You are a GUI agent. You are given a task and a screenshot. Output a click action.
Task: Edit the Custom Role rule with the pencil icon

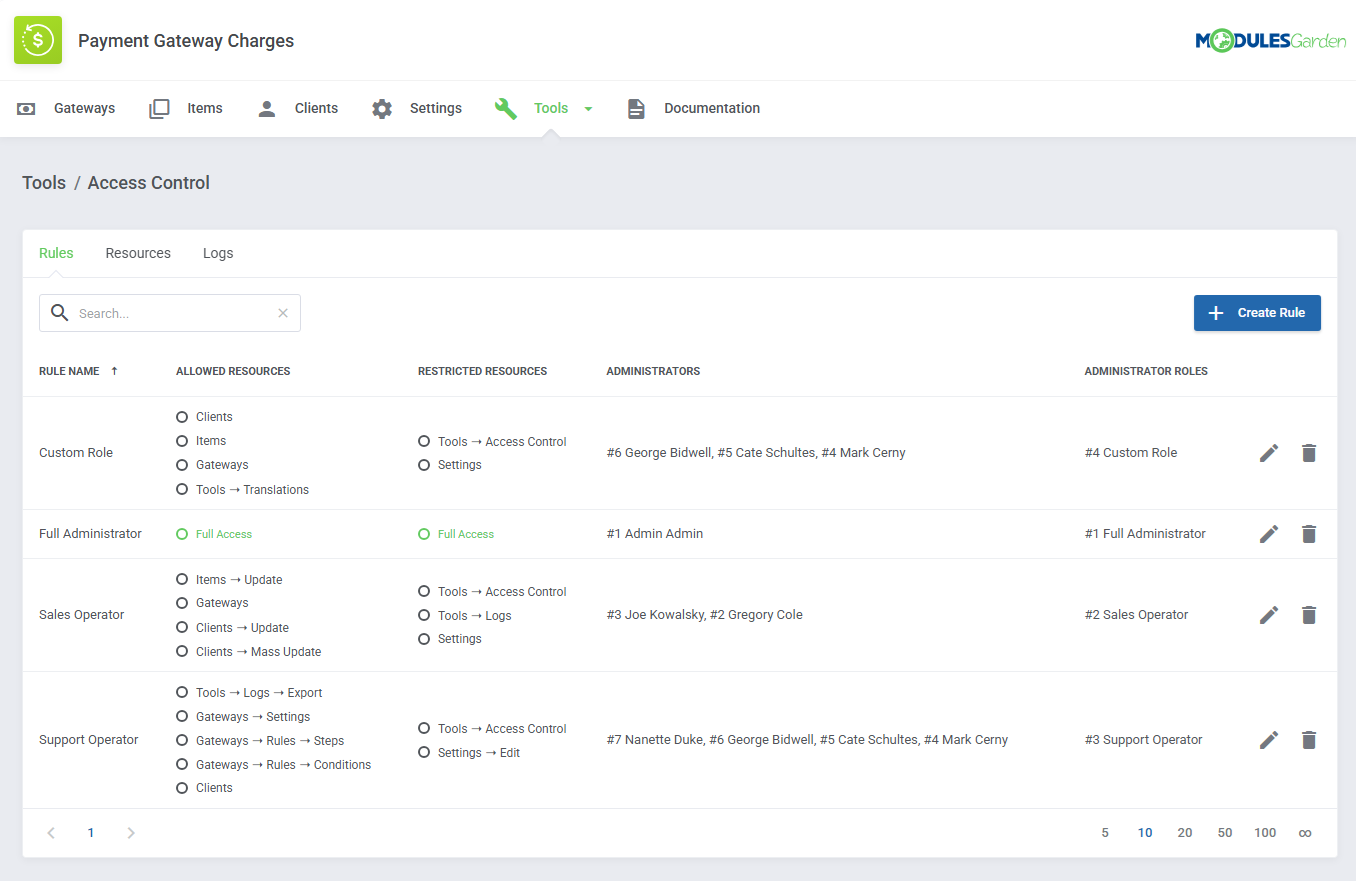(1268, 452)
